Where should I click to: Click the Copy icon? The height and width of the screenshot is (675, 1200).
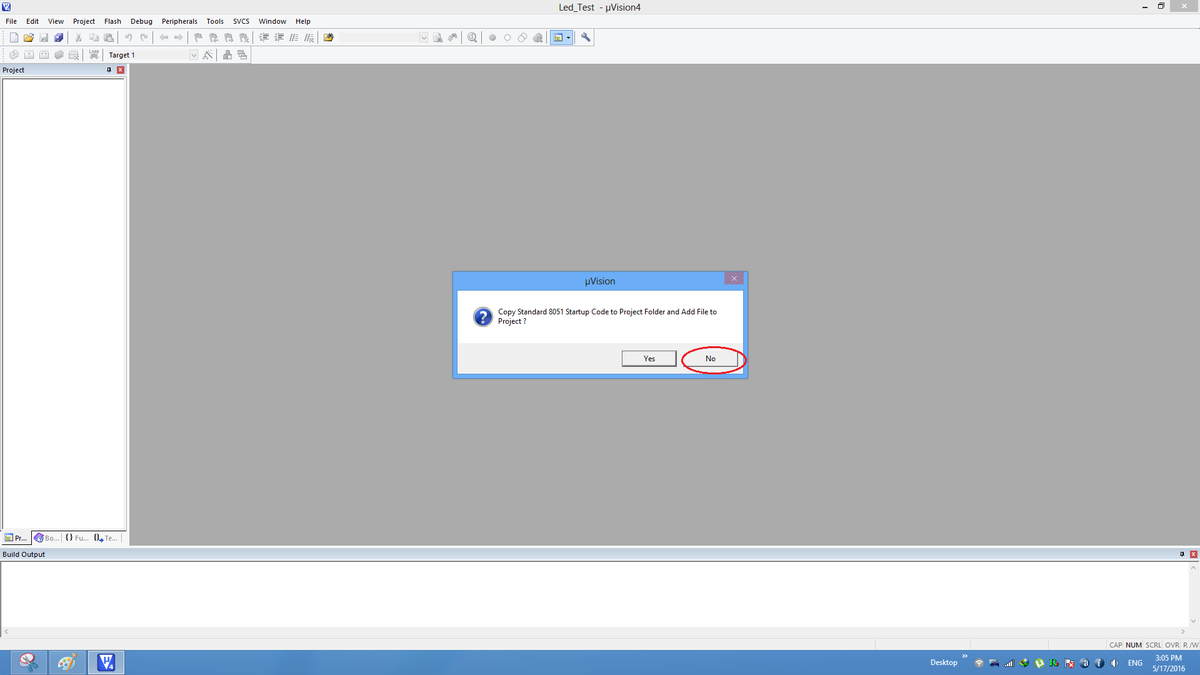[93, 38]
